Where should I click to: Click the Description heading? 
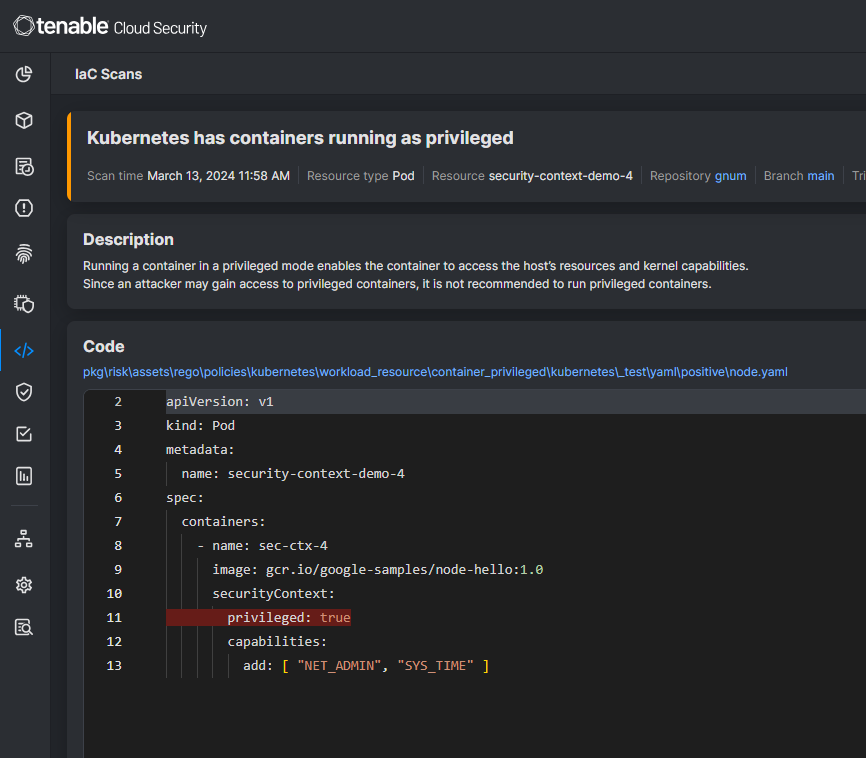[128, 239]
